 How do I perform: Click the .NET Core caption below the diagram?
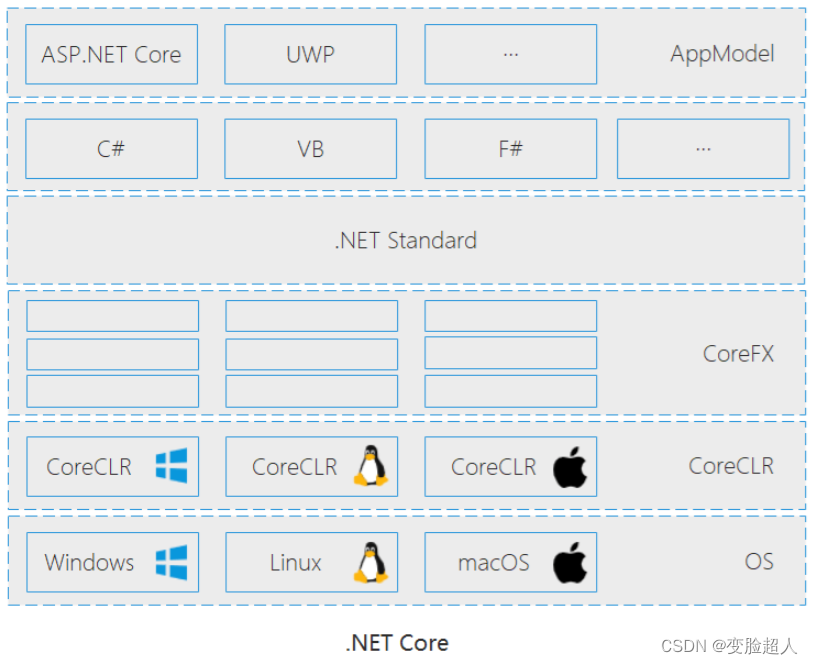[397, 643]
